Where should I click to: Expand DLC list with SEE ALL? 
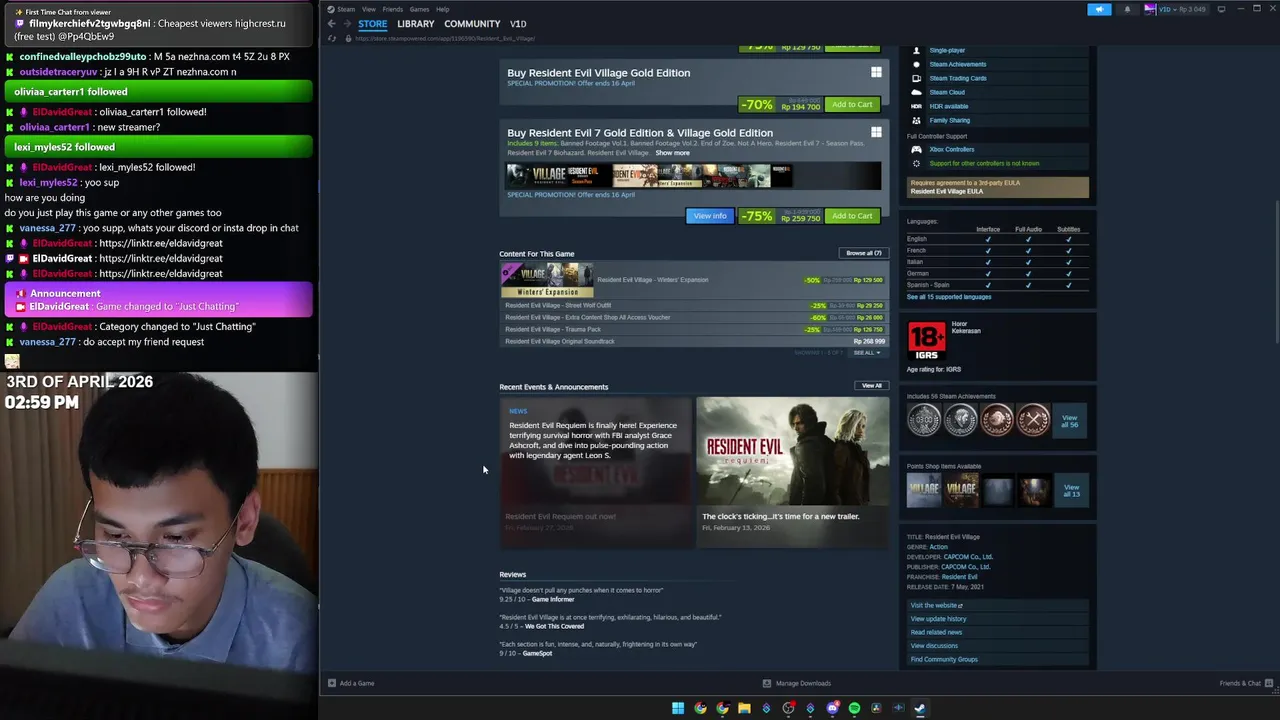(866, 353)
